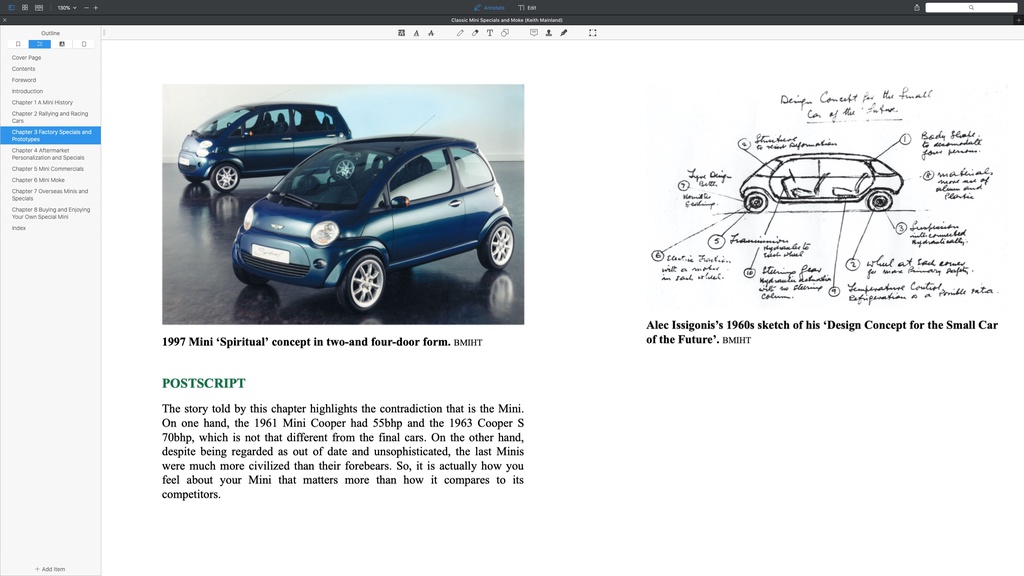Screen dimensions: 1024x576
Task: Choose the text box tool
Action: [489, 33]
